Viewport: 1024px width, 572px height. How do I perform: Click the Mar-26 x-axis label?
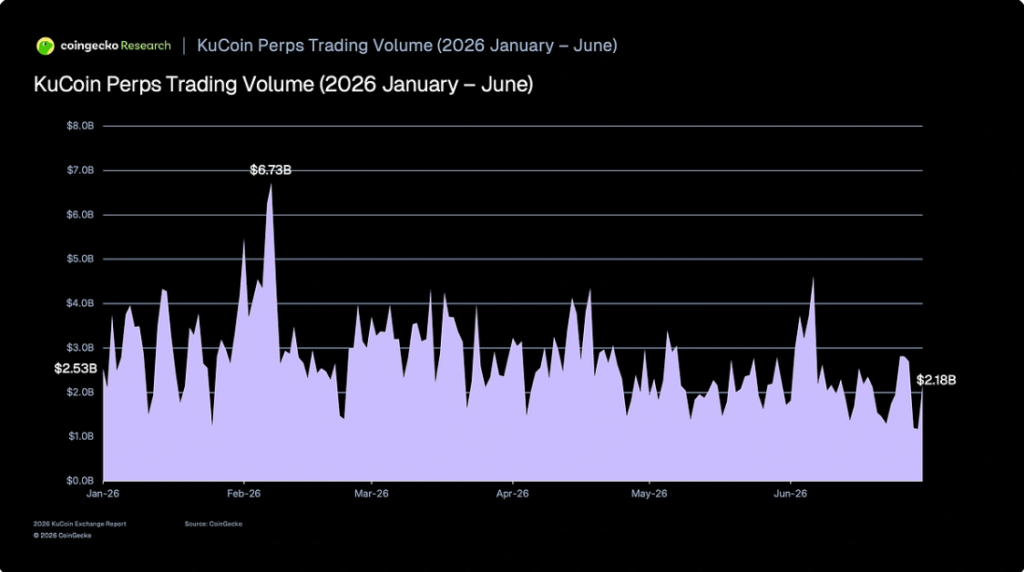372,494
